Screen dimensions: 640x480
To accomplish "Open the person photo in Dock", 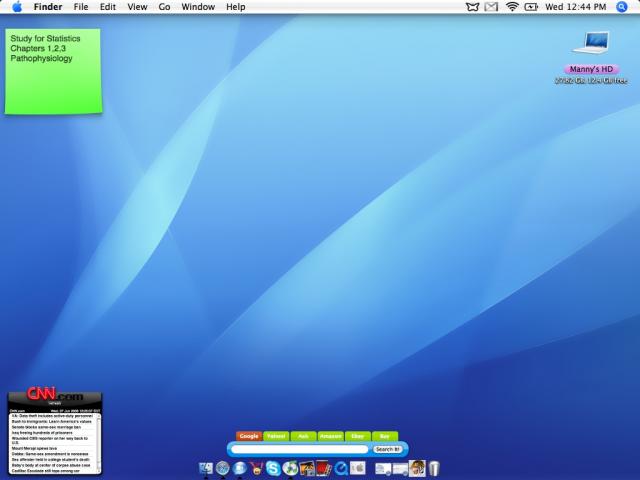I will pyautogui.click(x=417, y=468).
